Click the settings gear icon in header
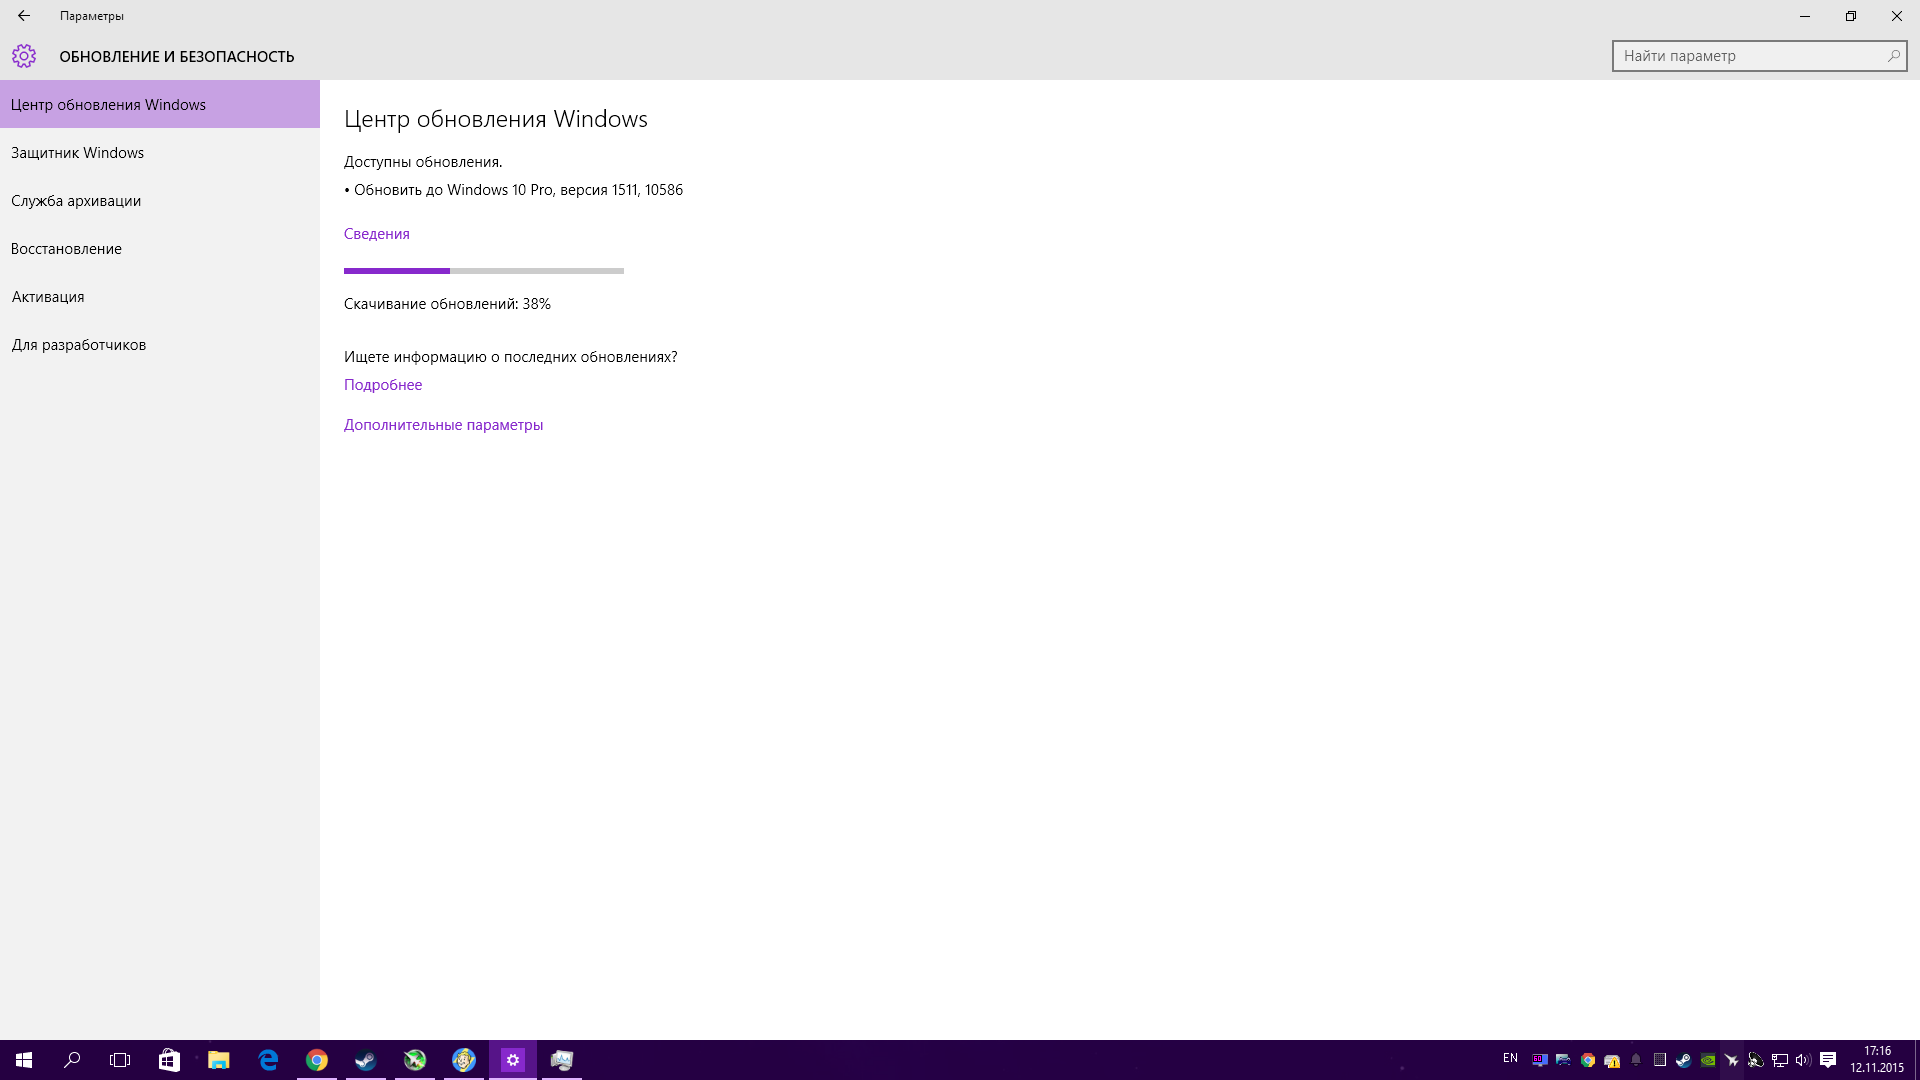1920x1080 pixels. coord(24,56)
